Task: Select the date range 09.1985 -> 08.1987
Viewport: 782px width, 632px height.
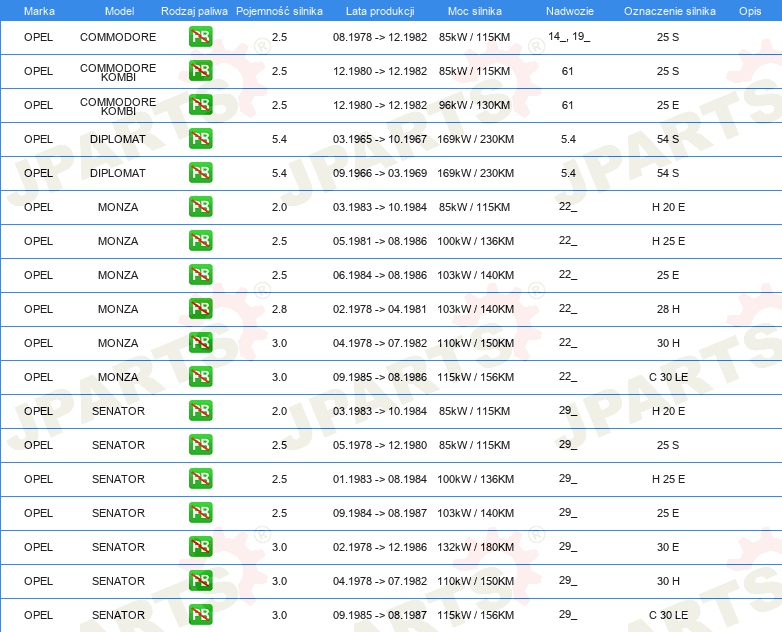Action: pyautogui.click(x=380, y=615)
